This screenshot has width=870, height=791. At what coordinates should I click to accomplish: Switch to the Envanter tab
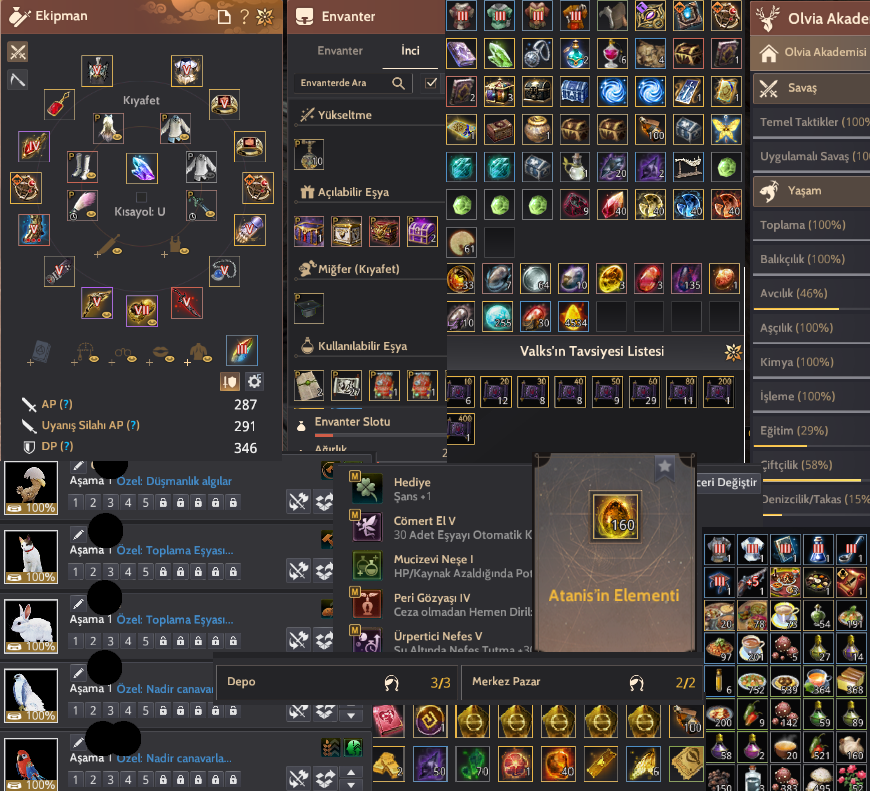340,51
